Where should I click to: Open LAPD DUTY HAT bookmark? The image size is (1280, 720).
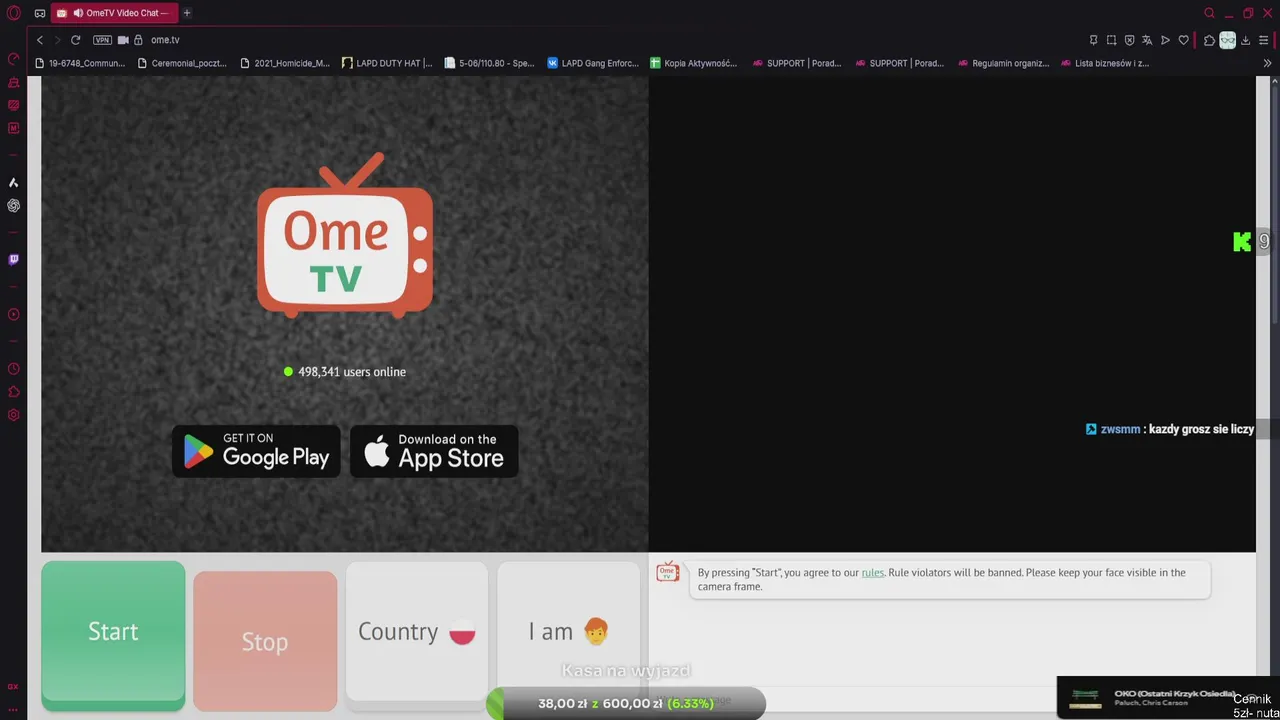click(387, 63)
